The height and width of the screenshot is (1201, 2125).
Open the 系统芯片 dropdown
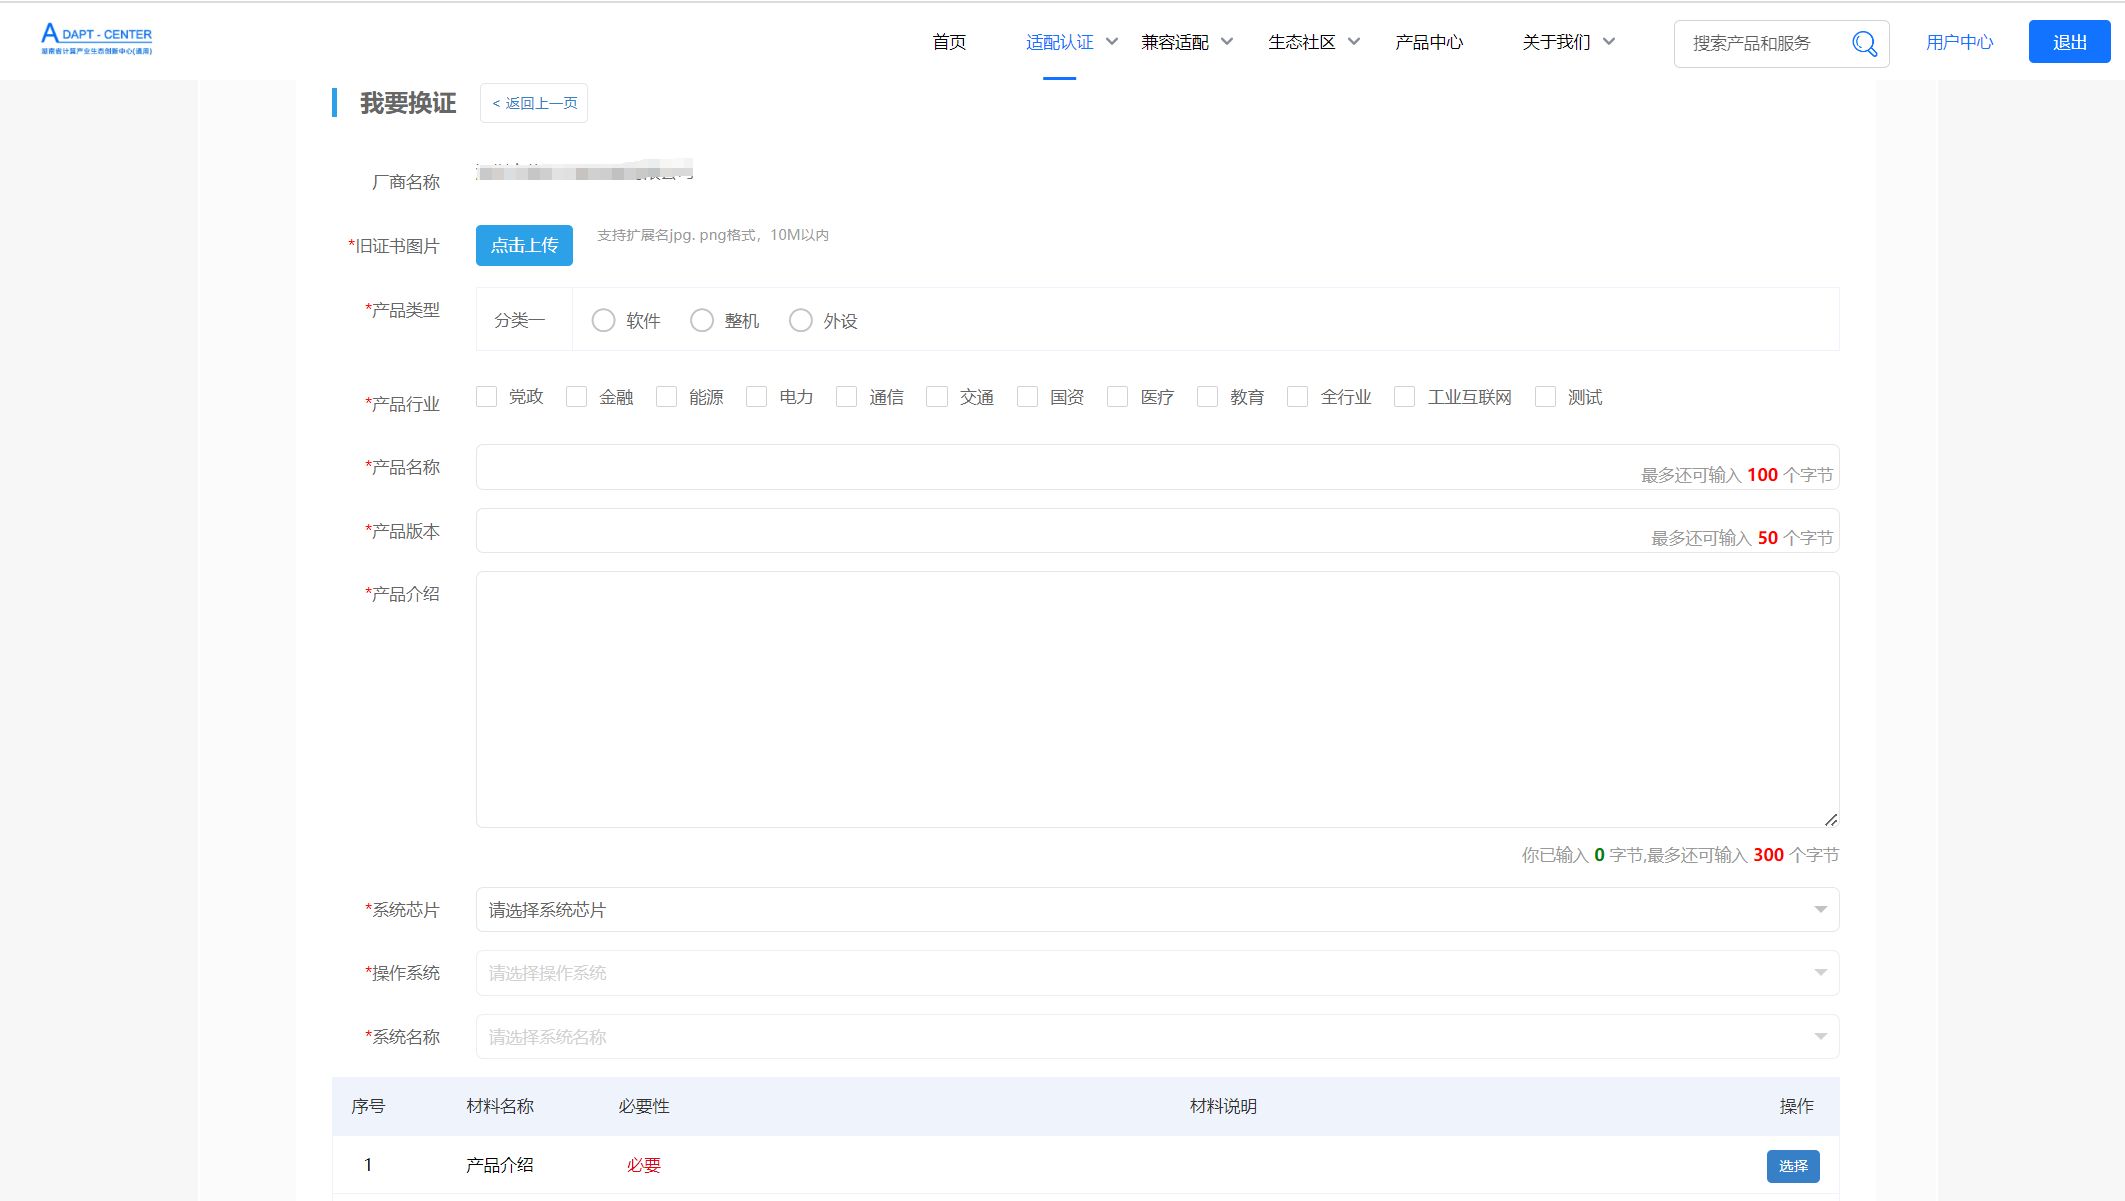[1157, 910]
